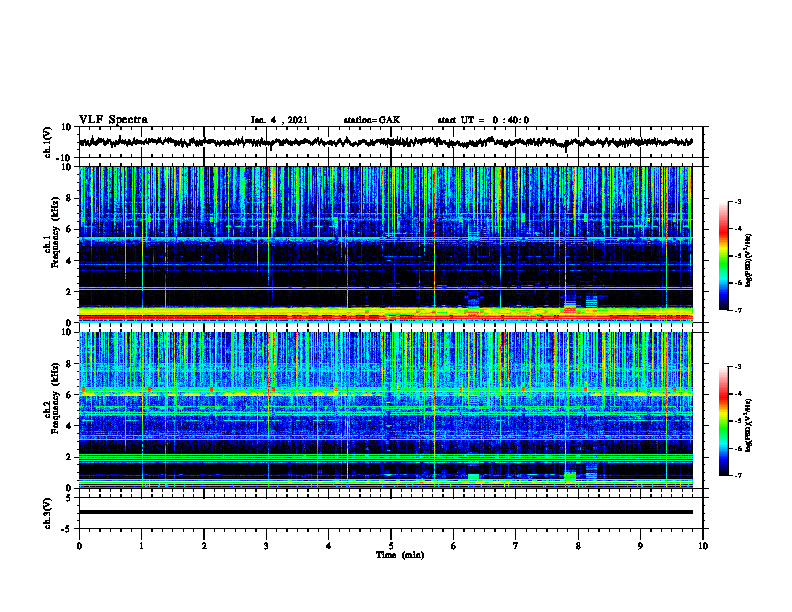Click the ch.2 "Frequency (kHz)" axis label
The height and width of the screenshot is (612, 792).
point(55,397)
